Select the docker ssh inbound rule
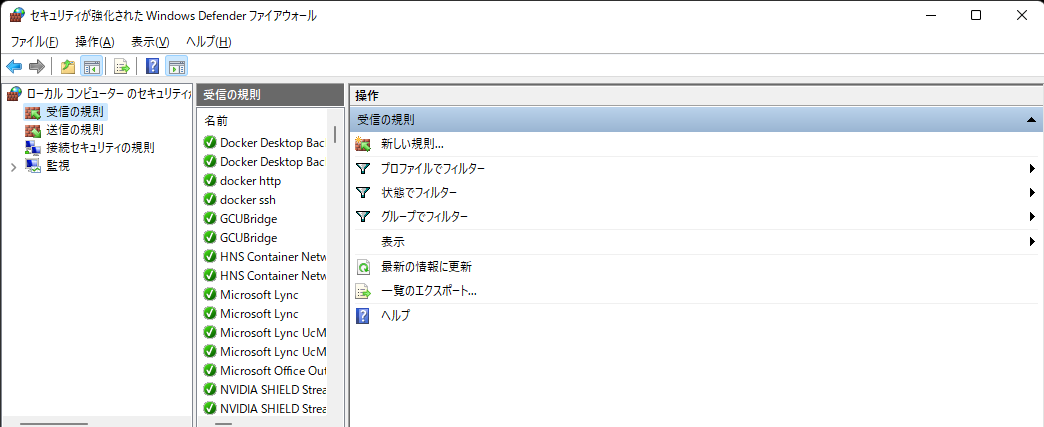Viewport: 1044px width, 427px height. 247,200
